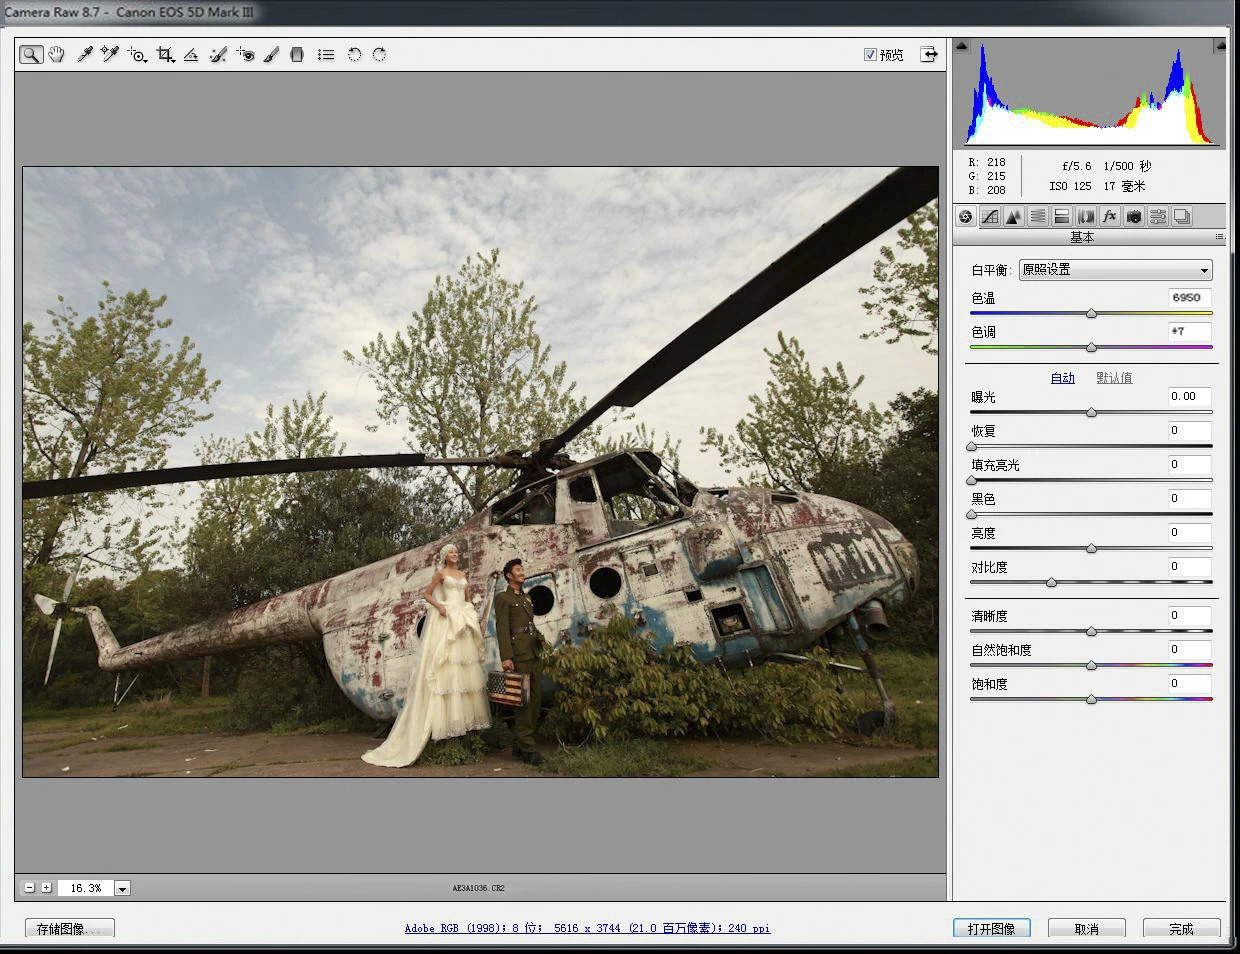
Task: Focus the 色调 value field showing +7
Action: (x=1189, y=331)
